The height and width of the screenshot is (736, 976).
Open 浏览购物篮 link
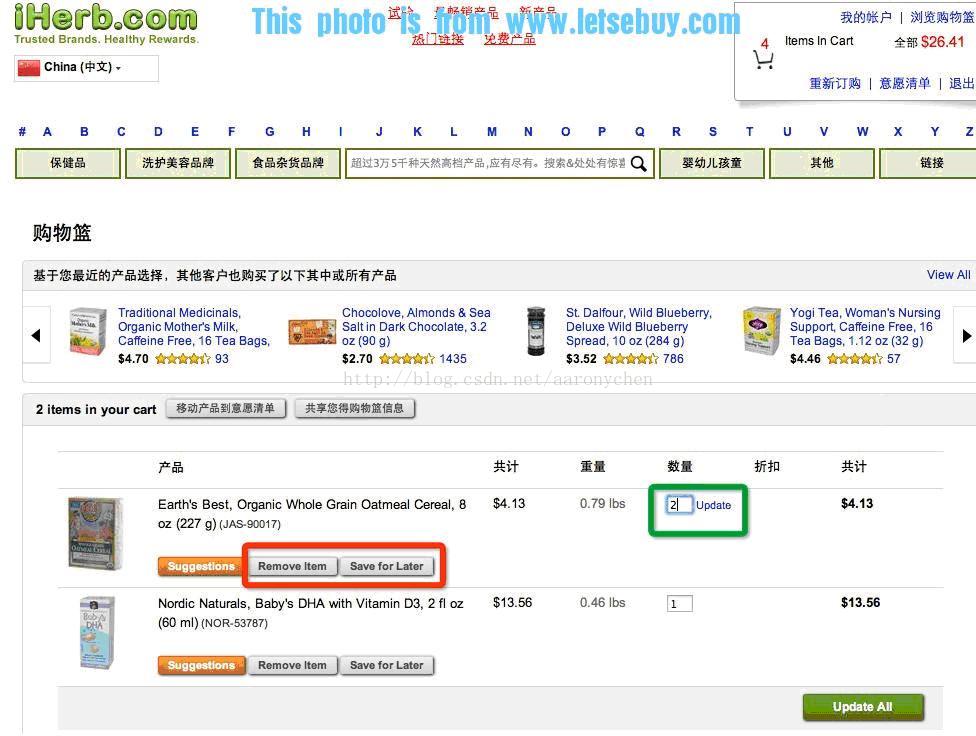tap(942, 17)
